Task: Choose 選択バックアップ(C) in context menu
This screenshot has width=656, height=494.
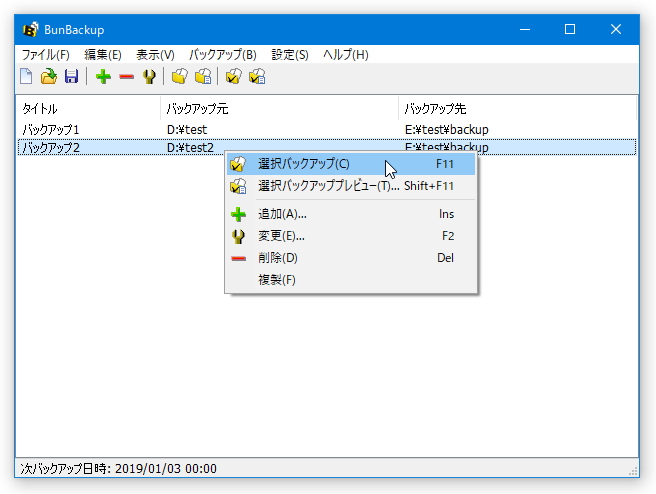Action: (x=351, y=164)
